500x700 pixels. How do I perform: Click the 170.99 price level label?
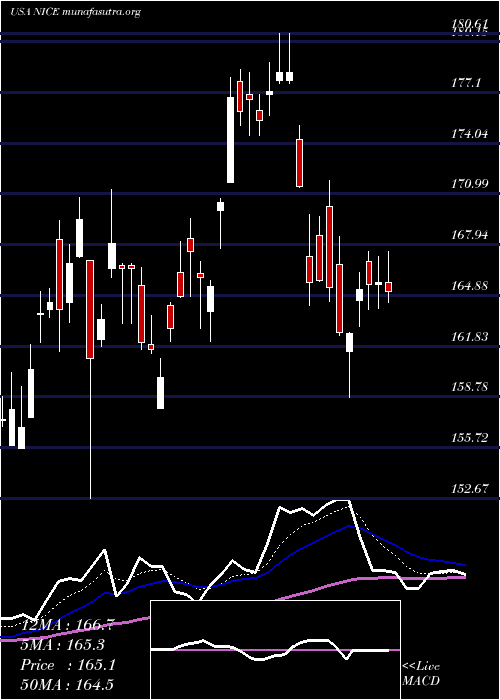(x=470, y=183)
